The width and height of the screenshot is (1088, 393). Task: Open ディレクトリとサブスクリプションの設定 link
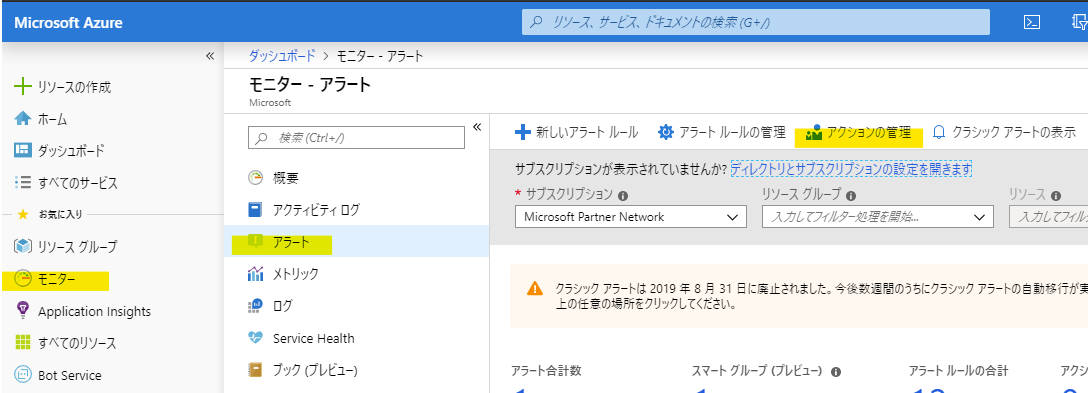click(851, 168)
